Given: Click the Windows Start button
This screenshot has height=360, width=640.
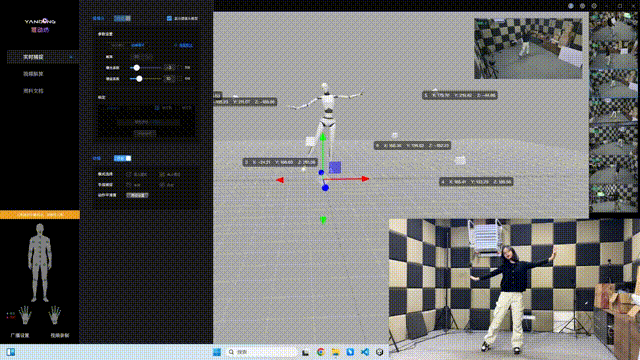Looking at the screenshot, I should tap(217, 352).
